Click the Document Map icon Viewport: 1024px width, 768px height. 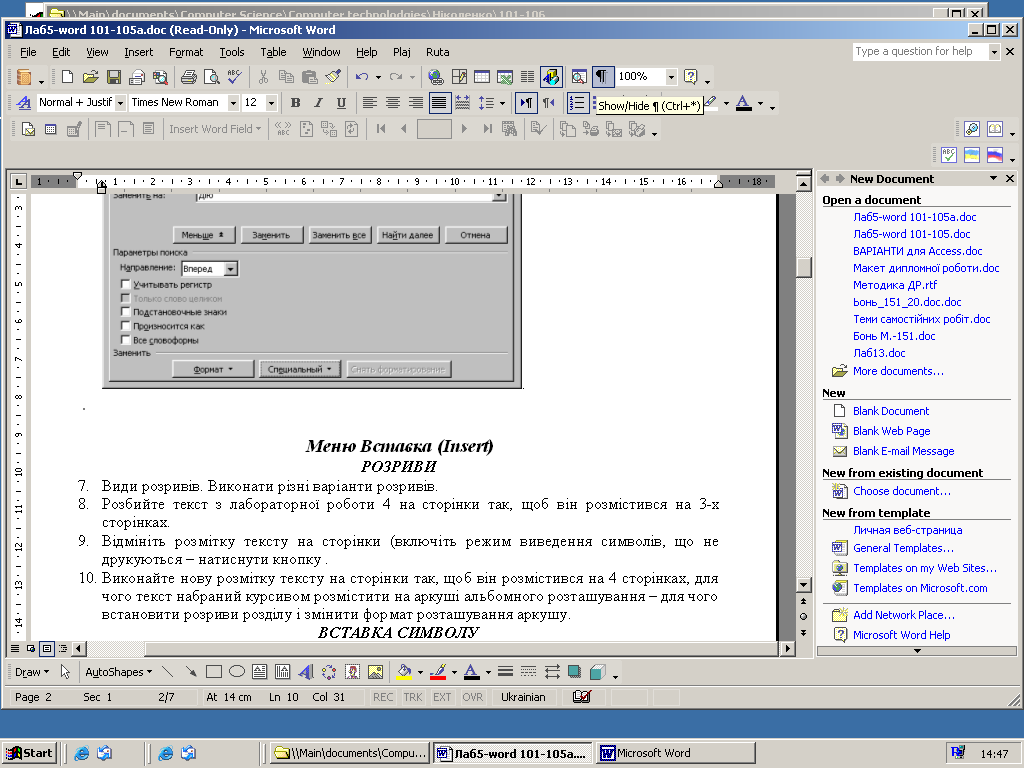tap(579, 77)
